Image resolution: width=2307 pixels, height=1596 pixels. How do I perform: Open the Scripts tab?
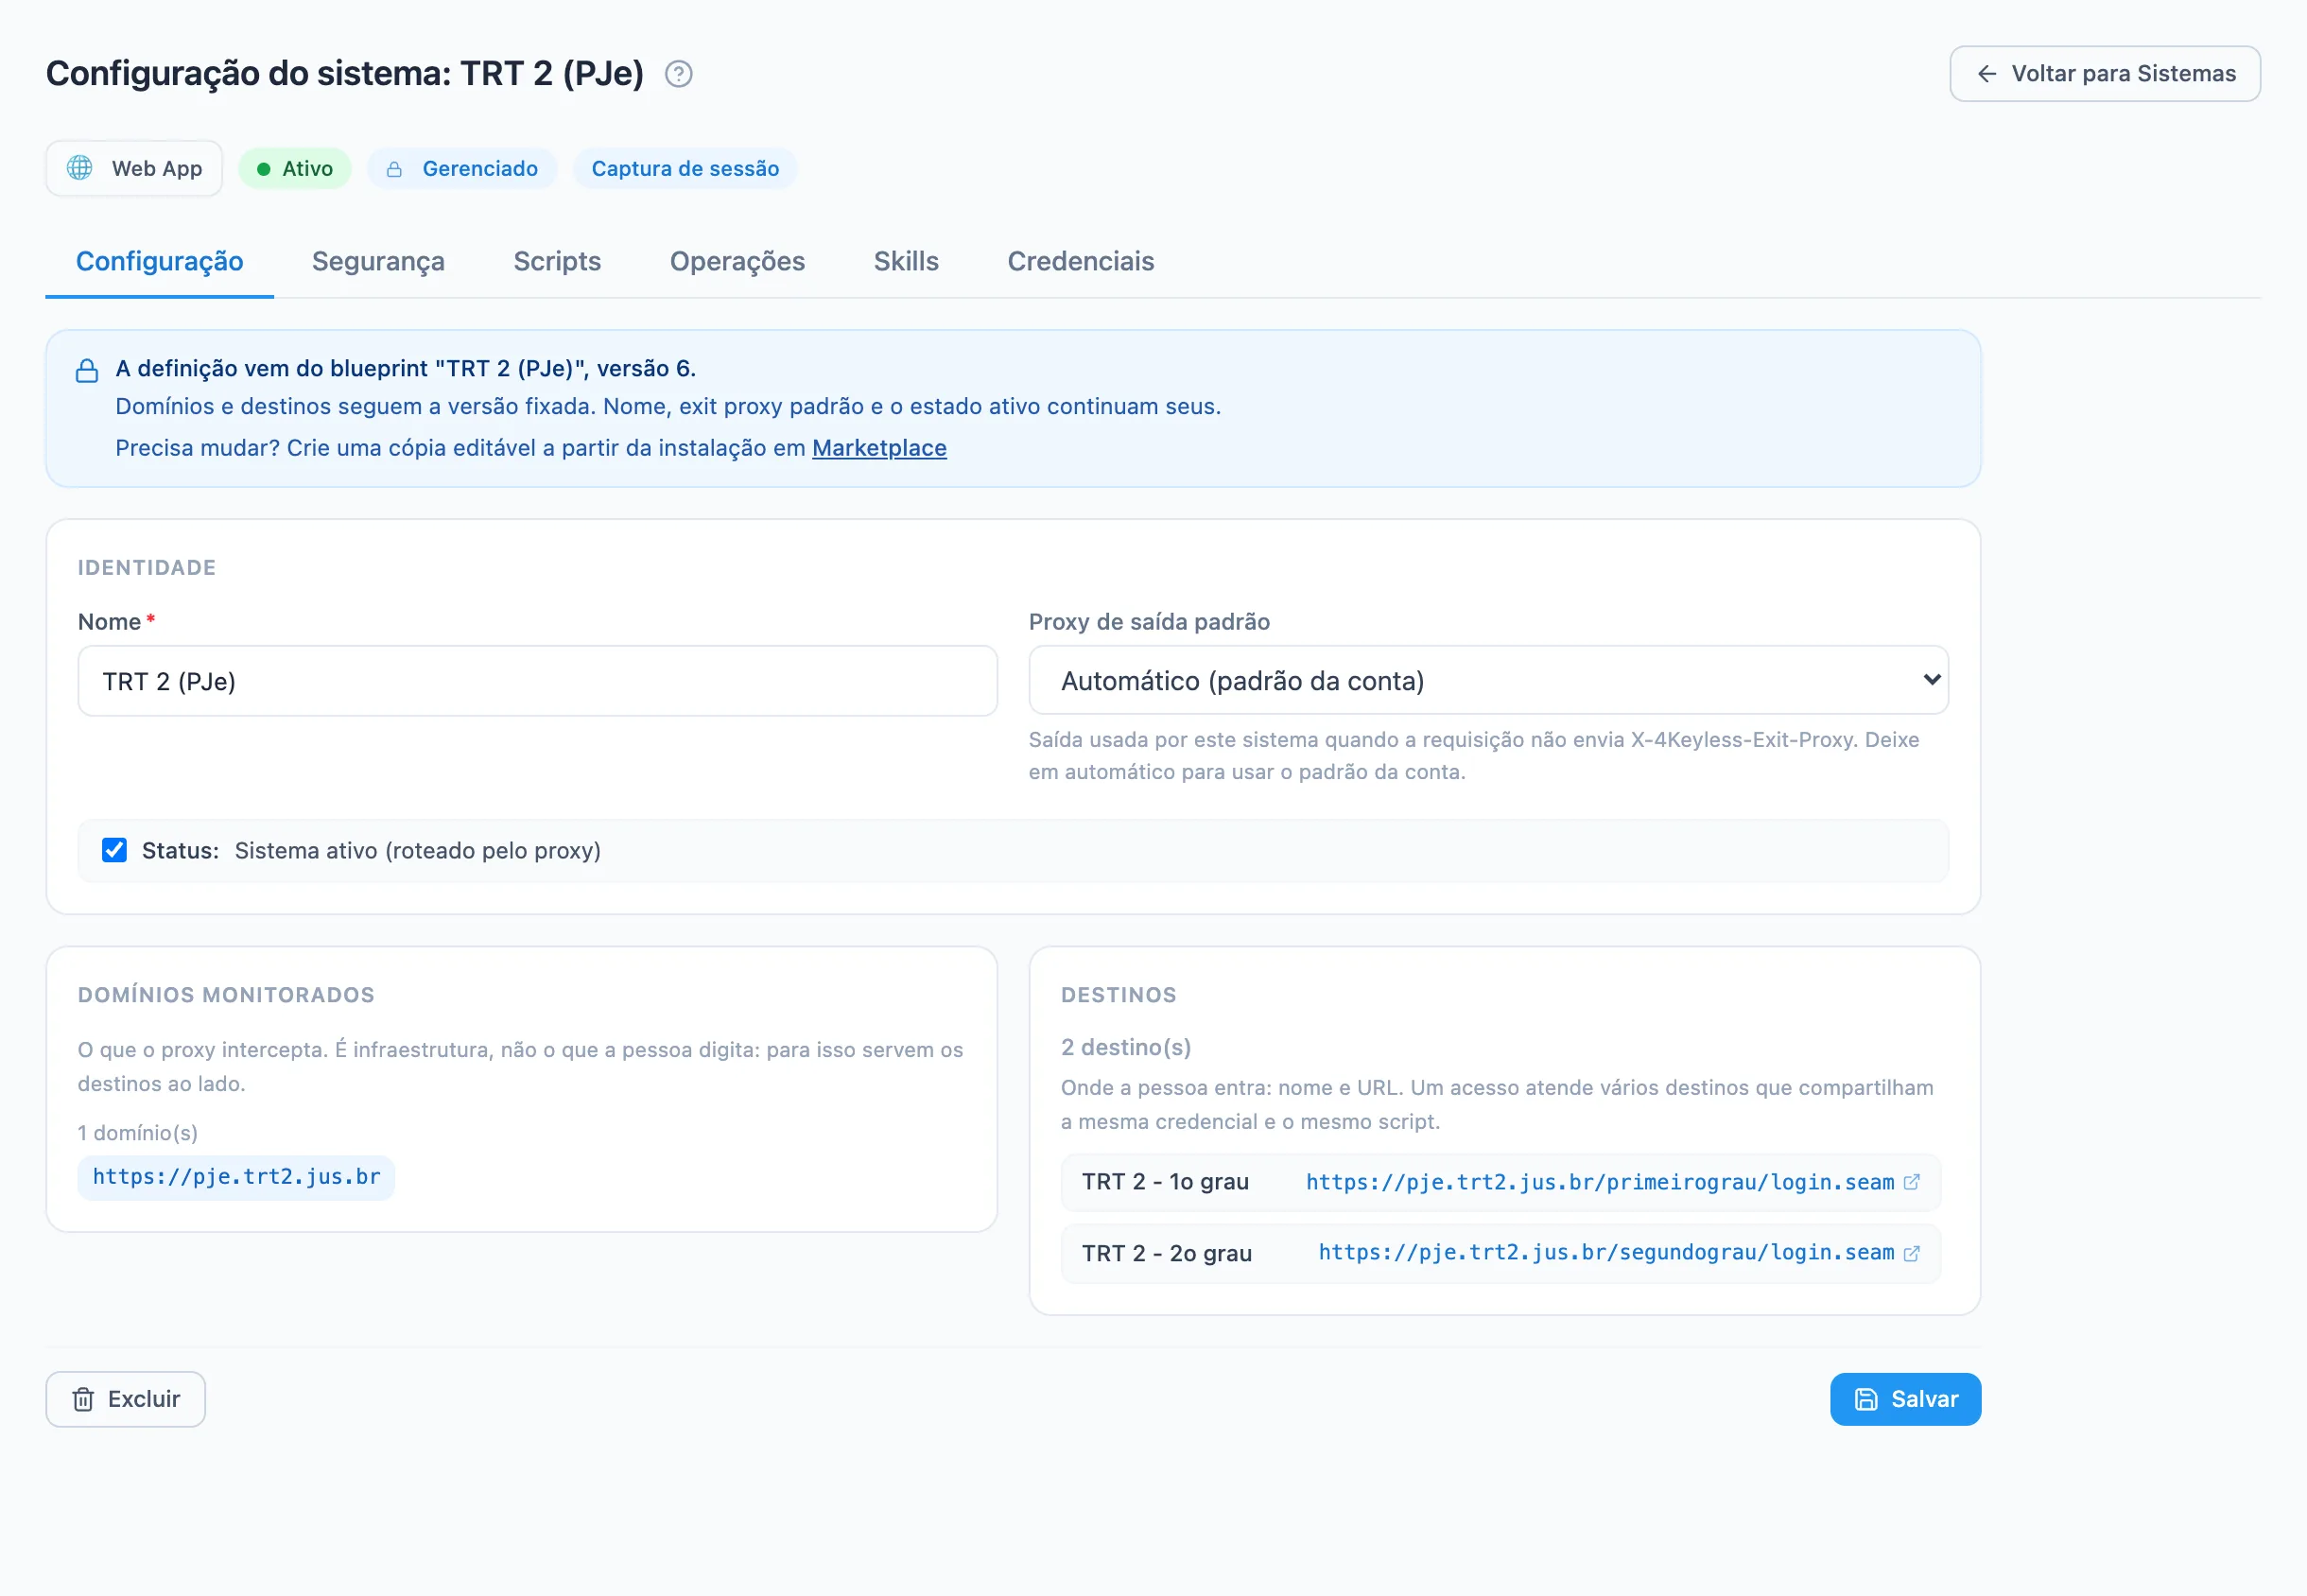click(x=557, y=261)
